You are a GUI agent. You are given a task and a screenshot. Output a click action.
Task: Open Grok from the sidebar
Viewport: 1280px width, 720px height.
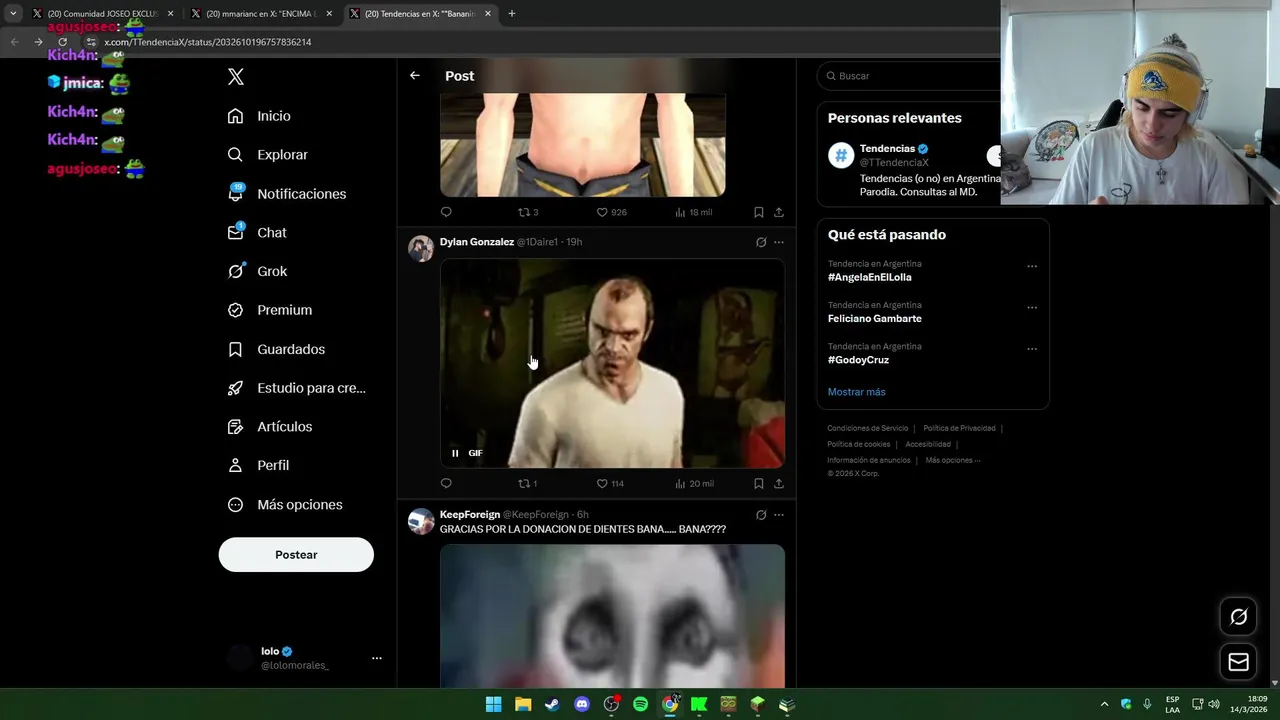point(257,271)
